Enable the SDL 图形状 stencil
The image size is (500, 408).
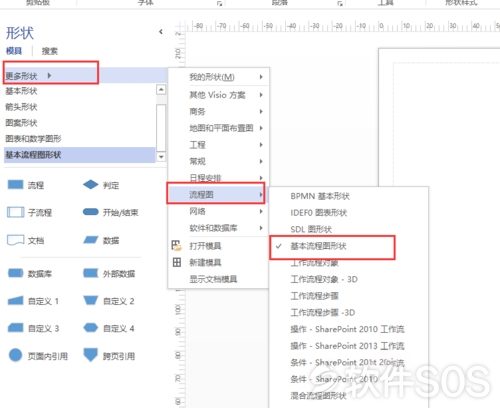coord(311,229)
